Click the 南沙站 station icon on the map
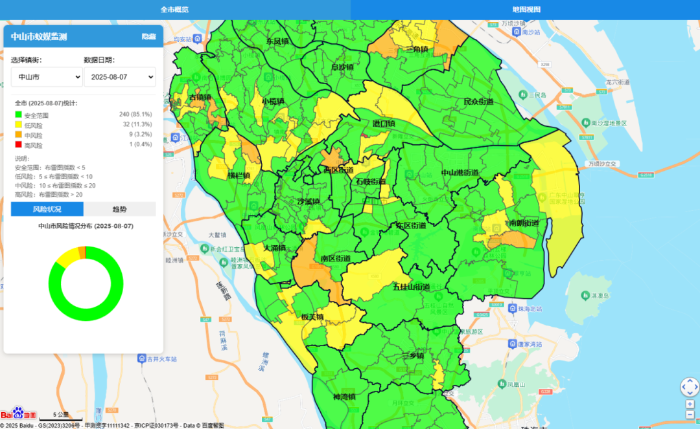700x429 pixels. [517, 32]
